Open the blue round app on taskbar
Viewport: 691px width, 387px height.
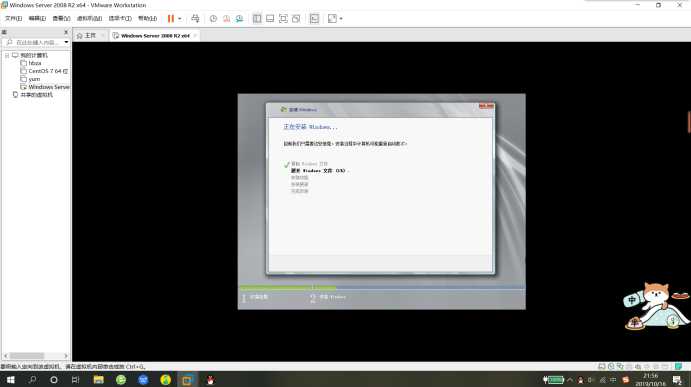coord(143,380)
